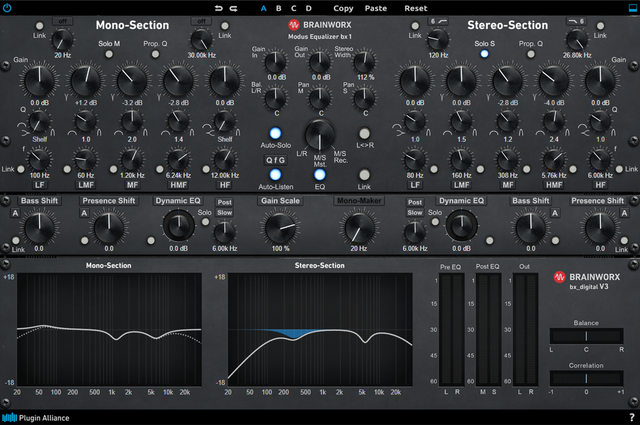
Task: Click Copy in the top bar
Action: [343, 8]
